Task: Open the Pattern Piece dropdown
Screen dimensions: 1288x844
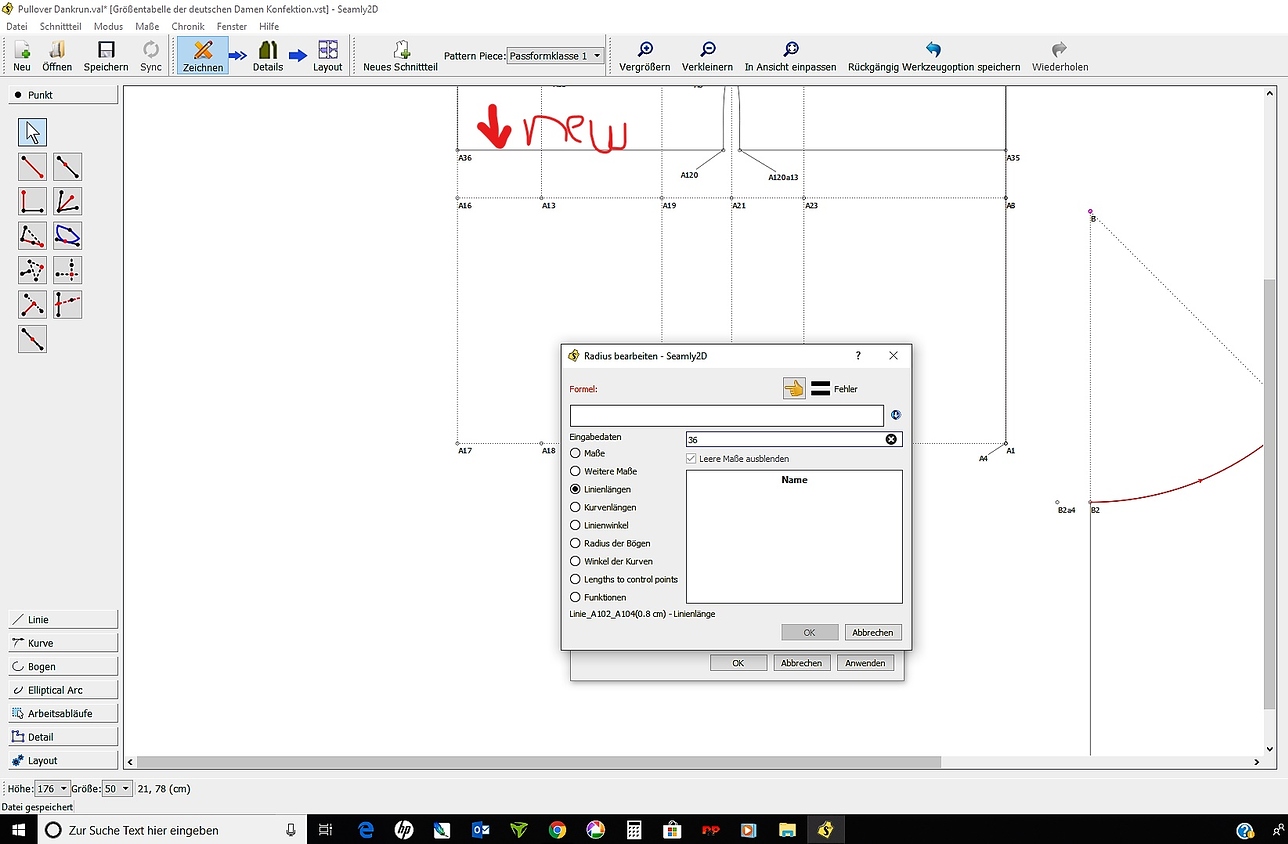Action: tap(554, 56)
